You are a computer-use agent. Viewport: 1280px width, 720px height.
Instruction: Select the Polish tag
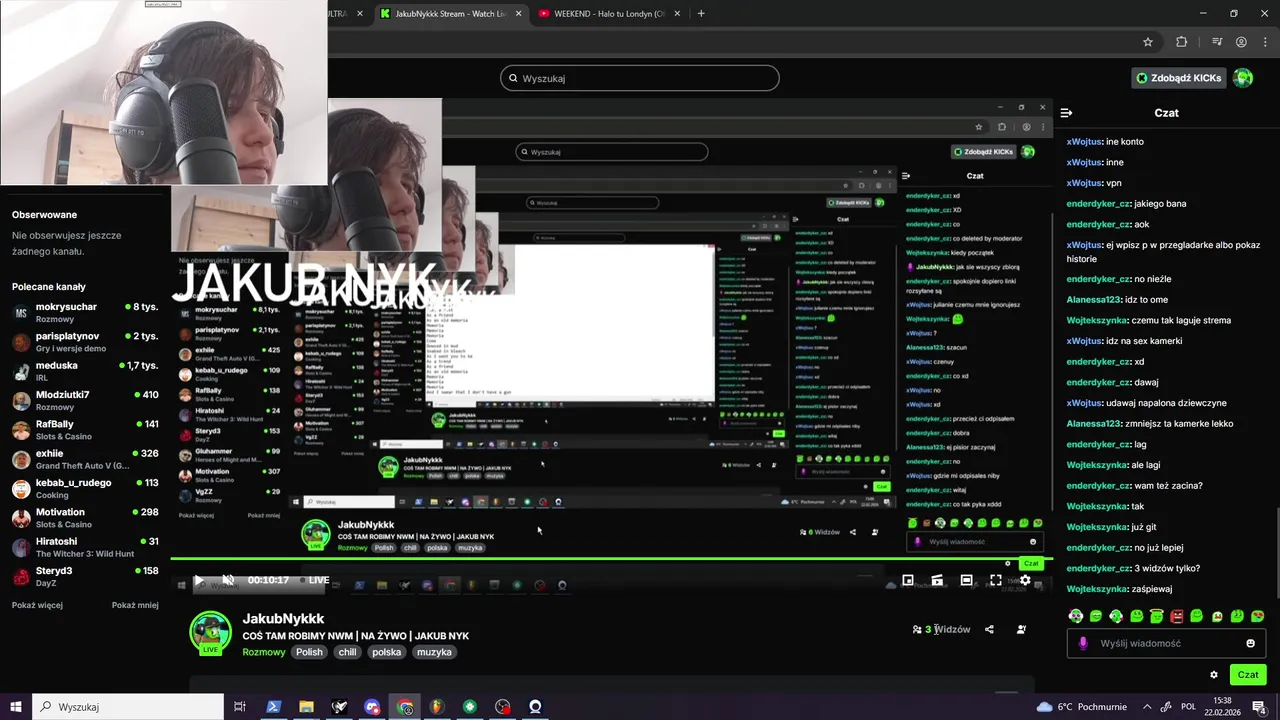pos(309,652)
